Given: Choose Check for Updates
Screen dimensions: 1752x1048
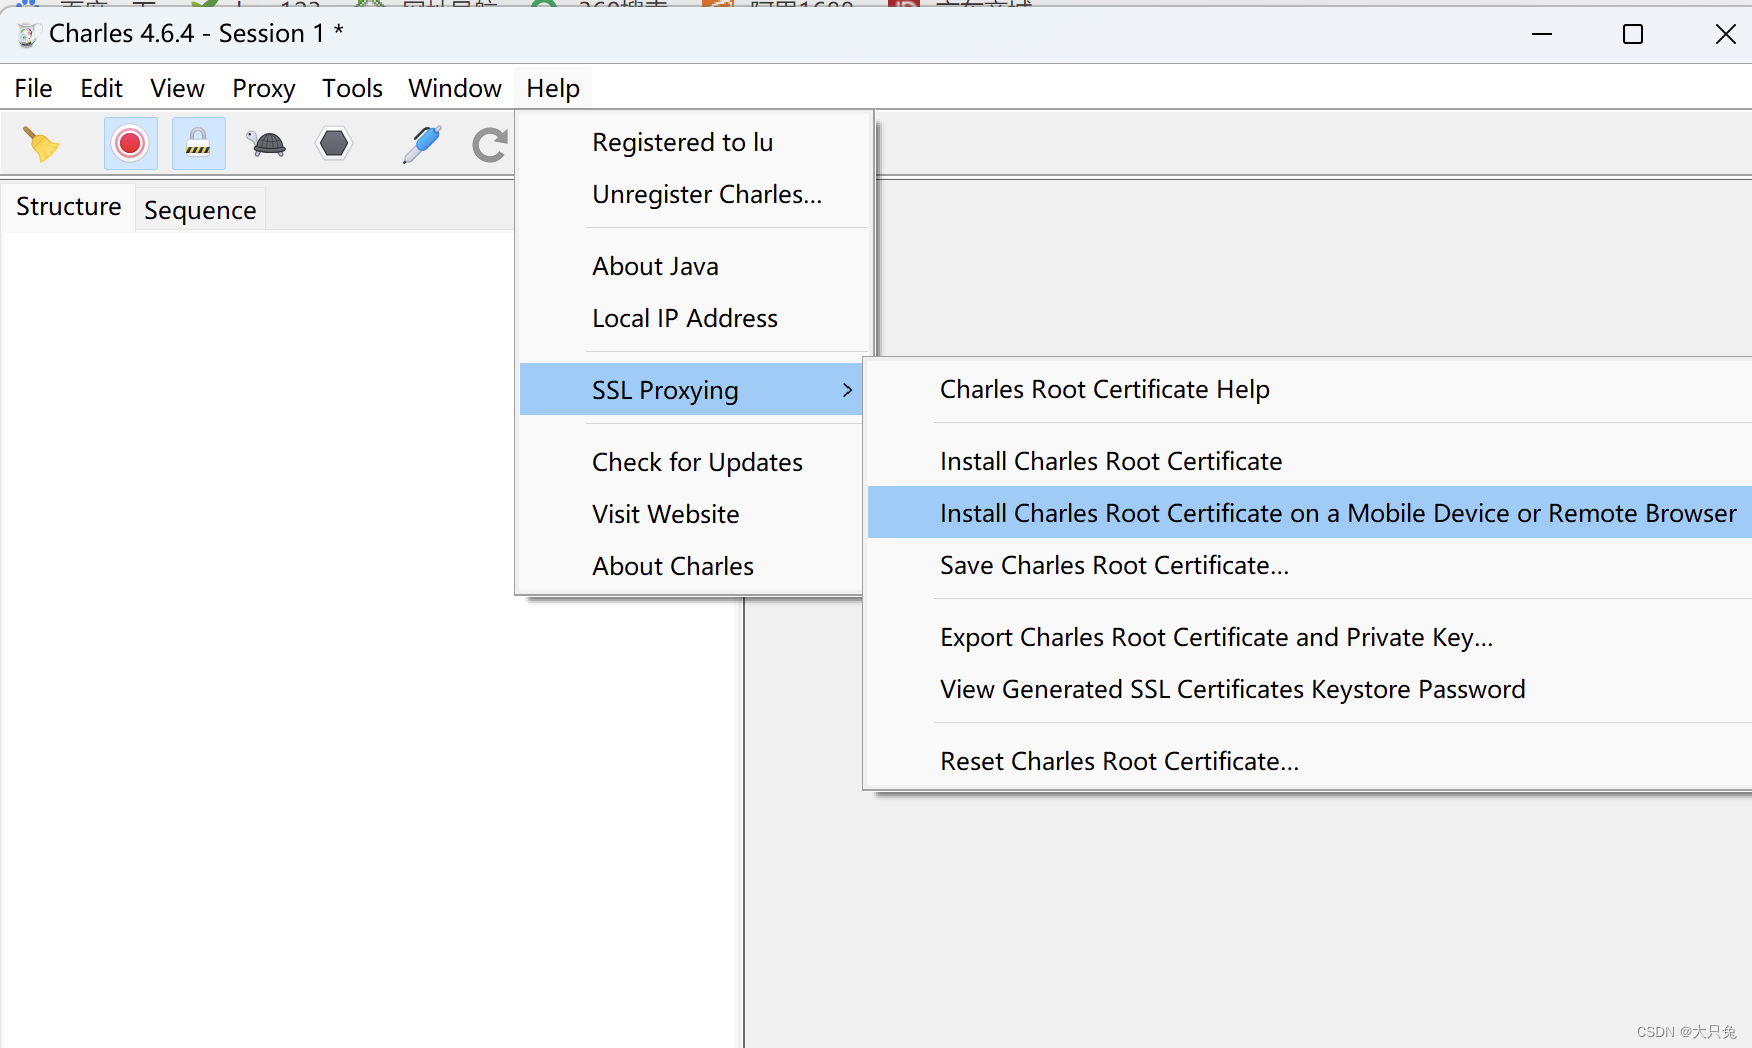Looking at the screenshot, I should 691,462.
